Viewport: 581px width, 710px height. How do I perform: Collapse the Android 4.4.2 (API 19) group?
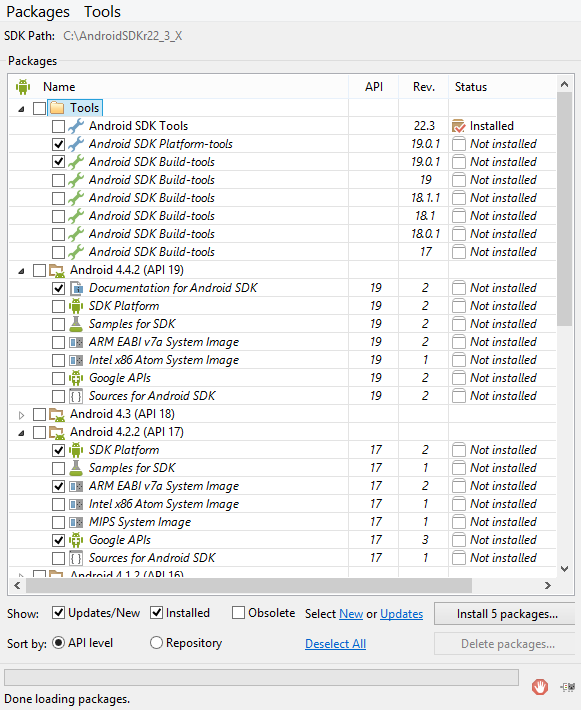tap(21, 271)
